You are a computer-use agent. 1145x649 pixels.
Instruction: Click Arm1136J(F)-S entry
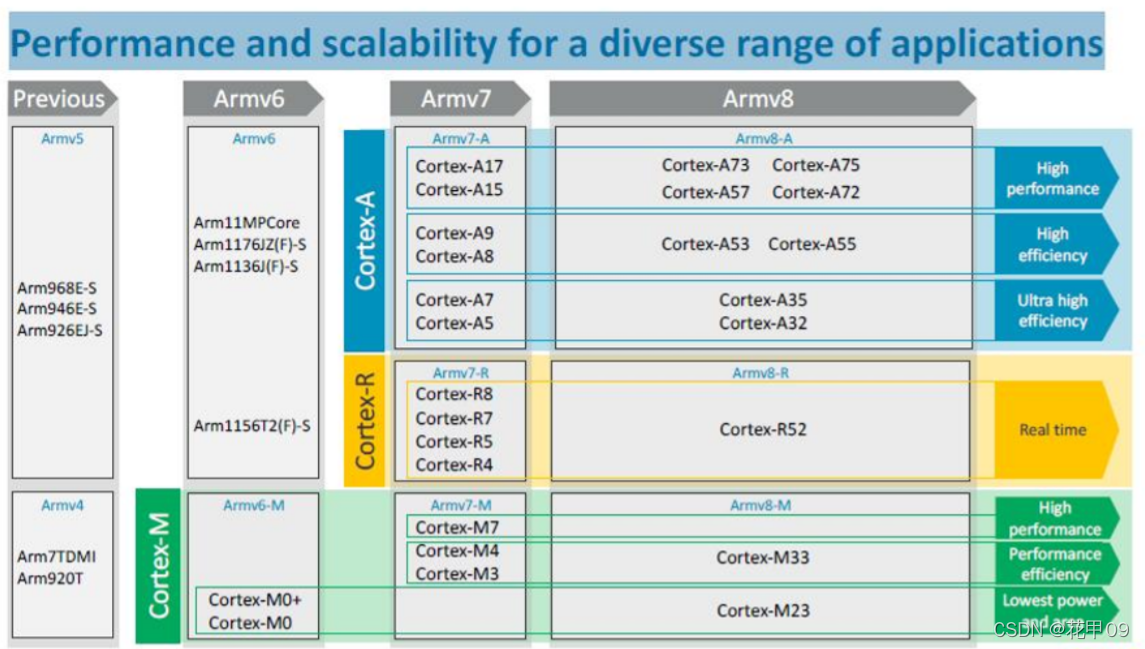point(246,266)
